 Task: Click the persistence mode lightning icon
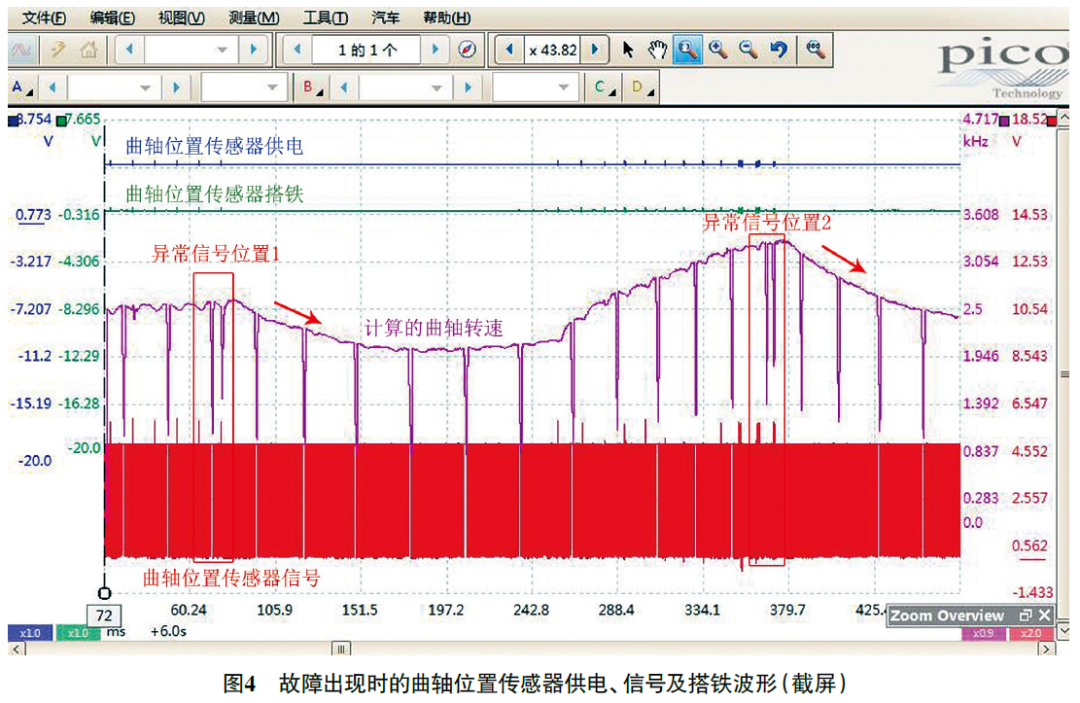[x=57, y=50]
